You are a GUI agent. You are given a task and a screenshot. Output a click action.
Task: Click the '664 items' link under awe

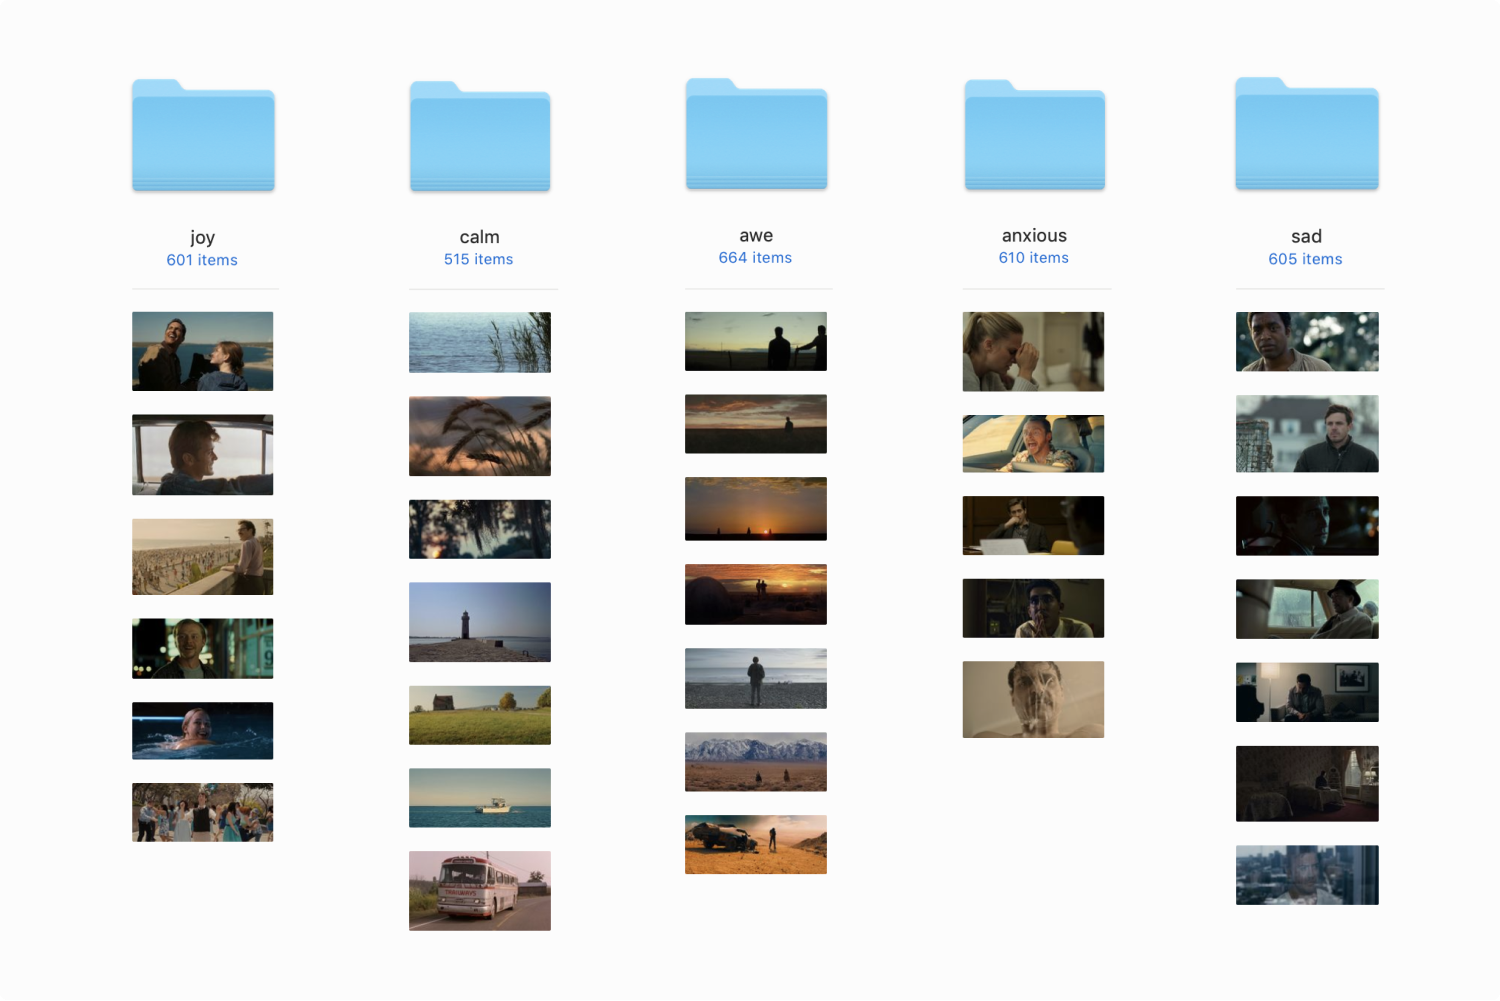[755, 258]
